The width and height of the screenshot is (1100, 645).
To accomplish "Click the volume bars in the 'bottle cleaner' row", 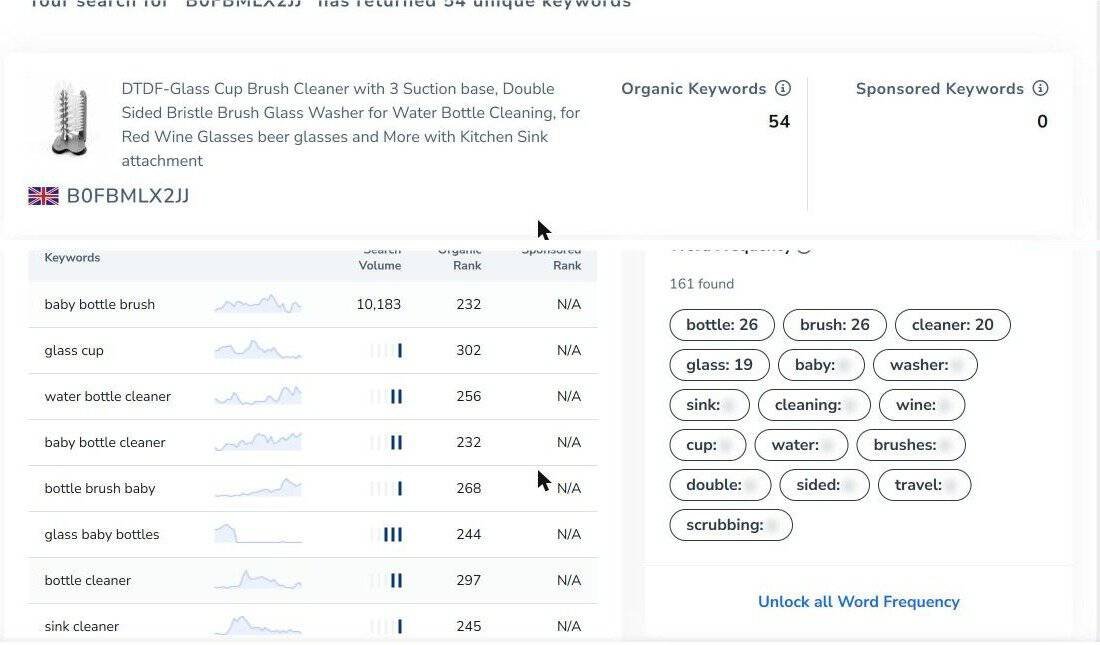I will (386, 580).
